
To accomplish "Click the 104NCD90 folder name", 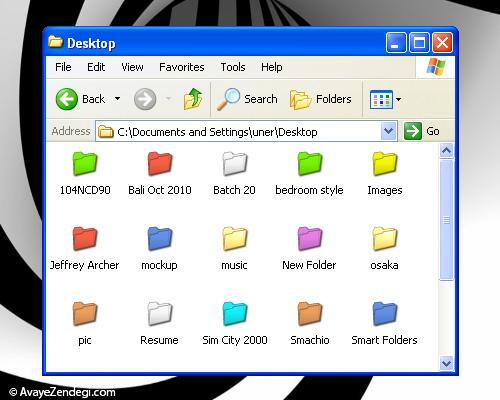I will [x=85, y=190].
